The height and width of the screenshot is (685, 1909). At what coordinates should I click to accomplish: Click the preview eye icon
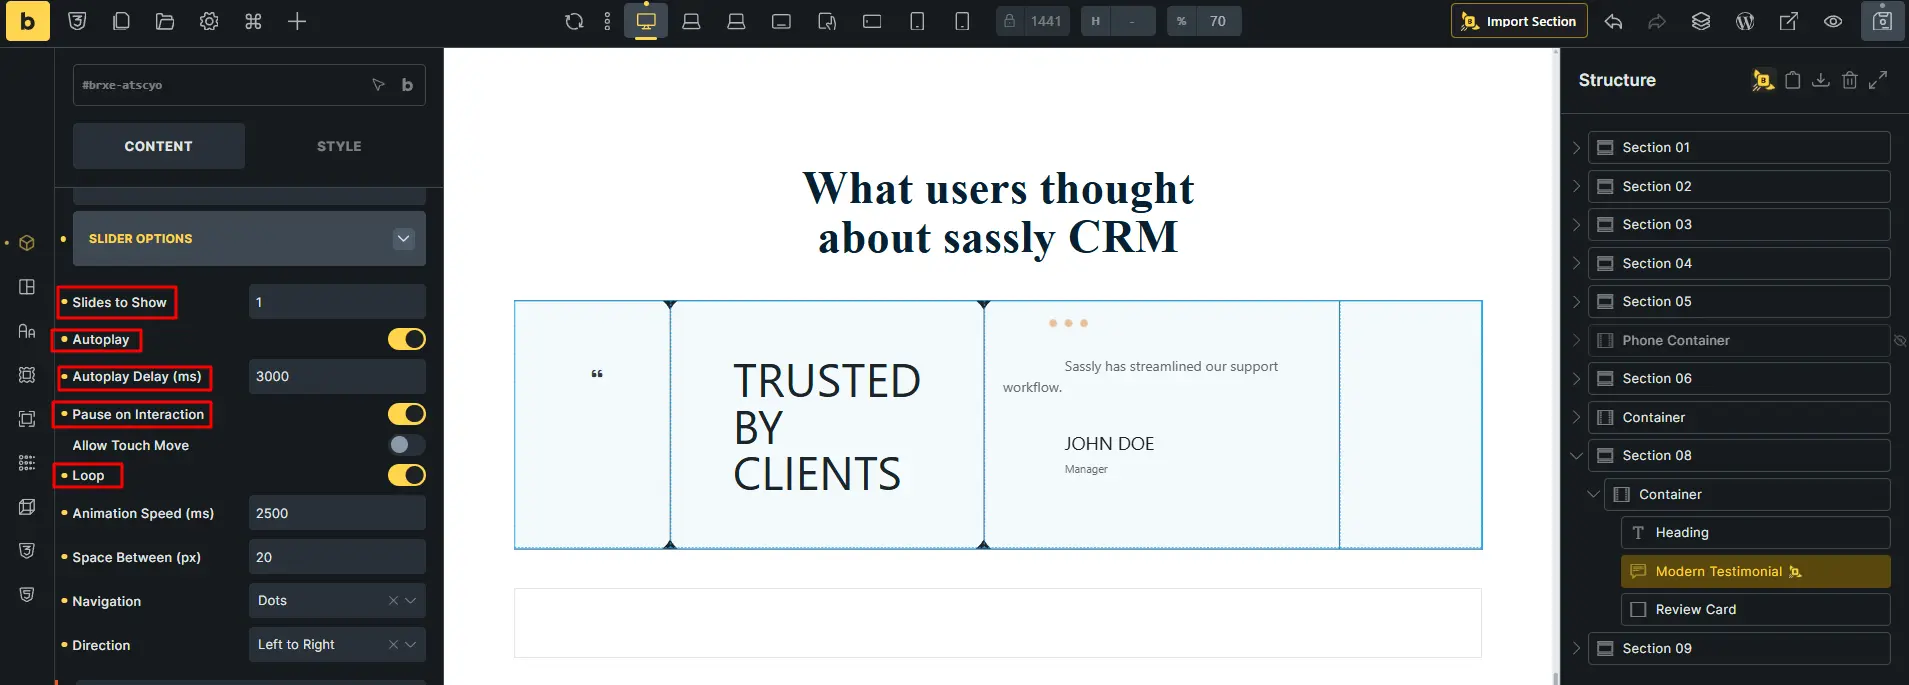[x=1833, y=21]
